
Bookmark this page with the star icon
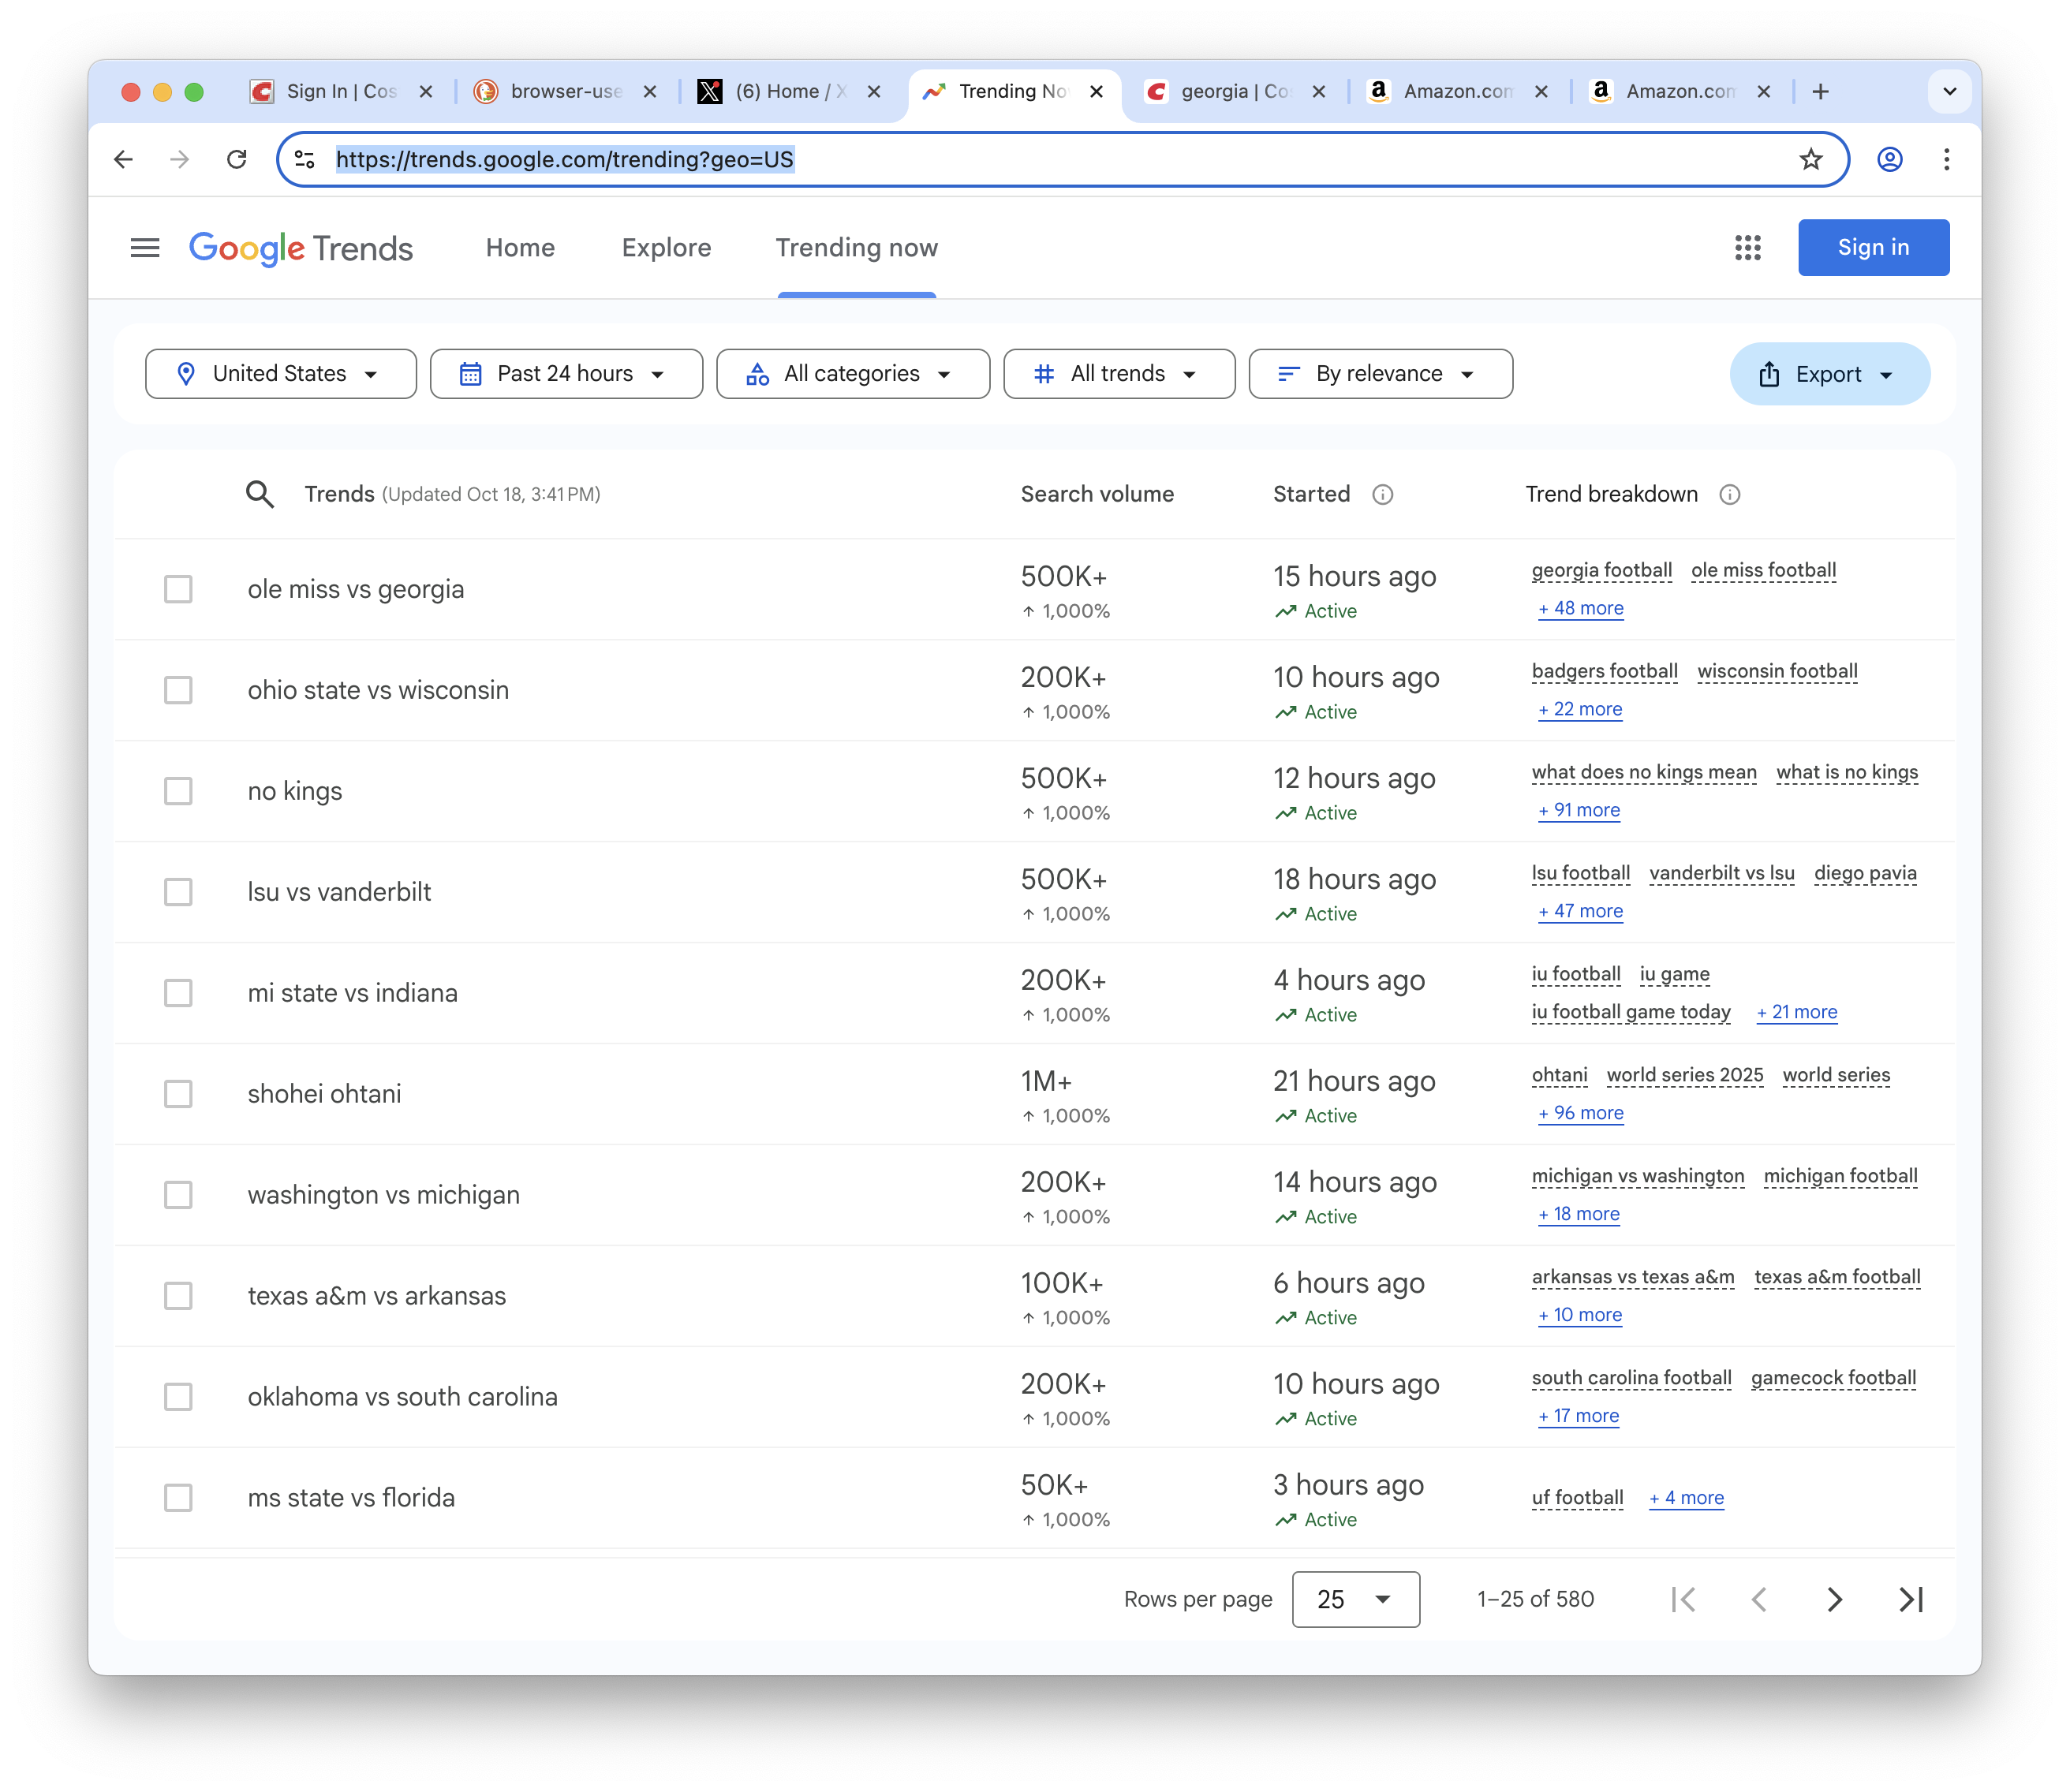pyautogui.click(x=1810, y=160)
